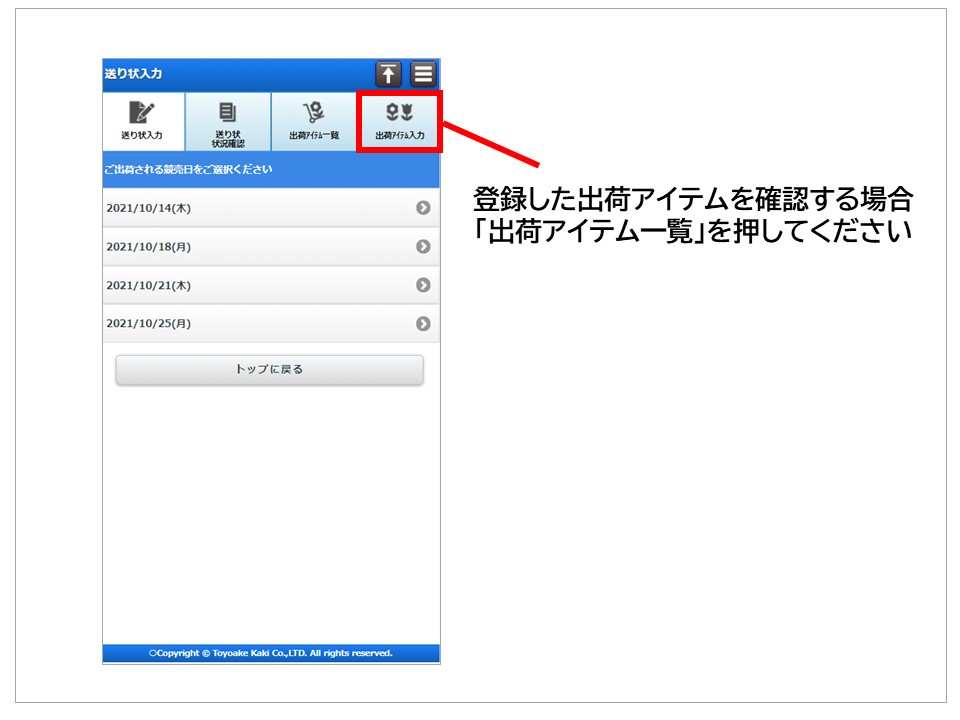Click the document icon for 送り状状況確認
The width and height of the screenshot is (960, 720).
228,111
